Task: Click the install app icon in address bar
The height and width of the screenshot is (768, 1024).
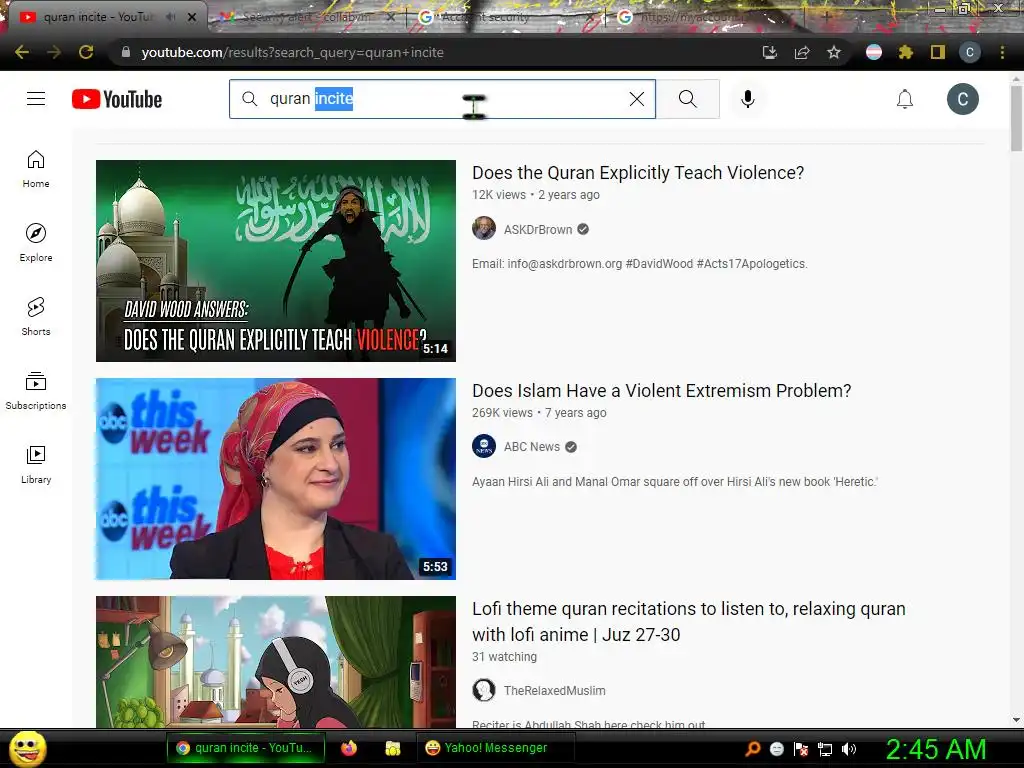Action: coord(770,52)
